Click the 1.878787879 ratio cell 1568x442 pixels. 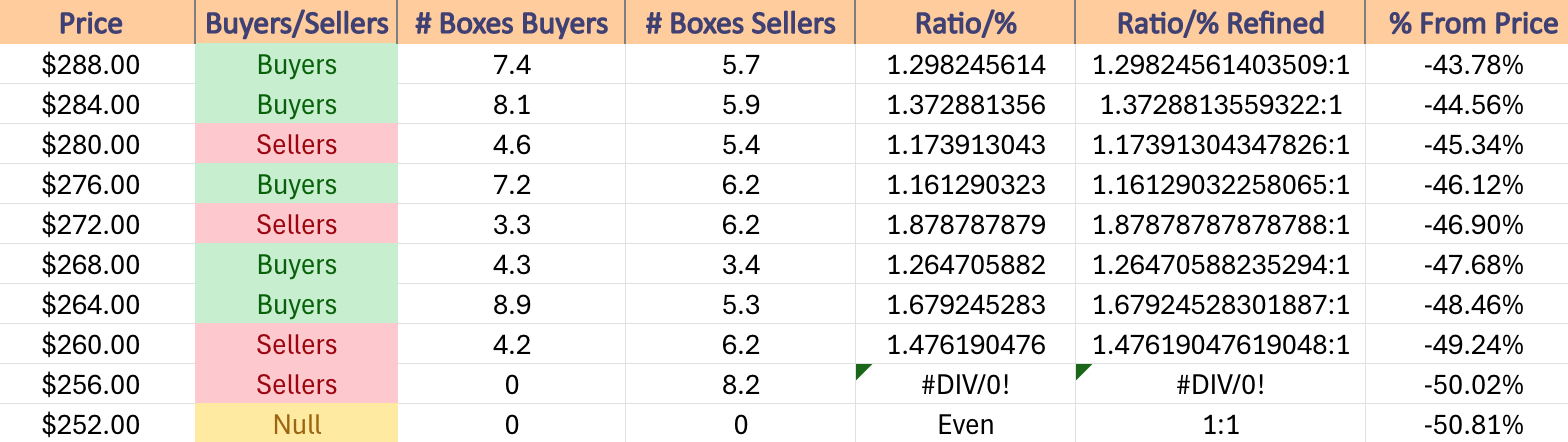pos(966,225)
